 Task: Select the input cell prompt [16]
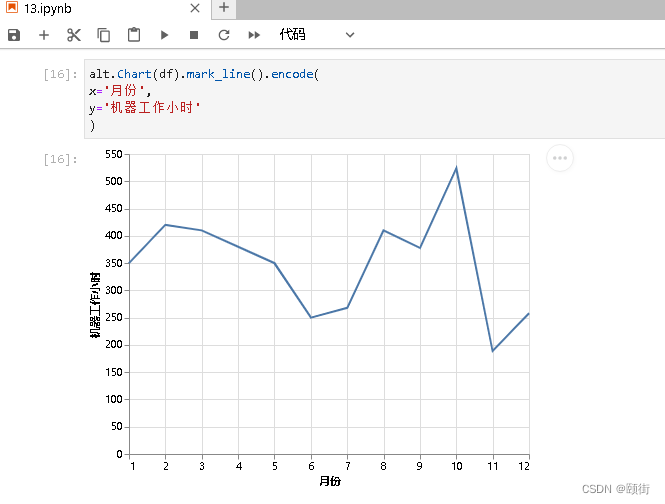(x=61, y=75)
